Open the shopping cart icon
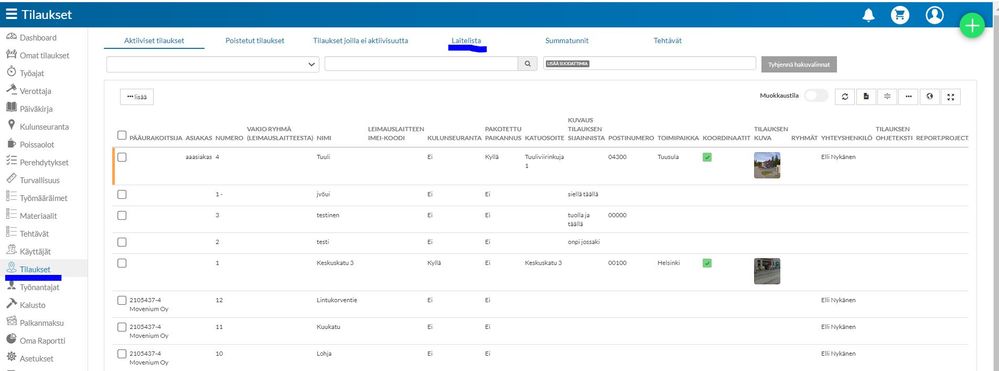999x371 pixels. (900, 15)
